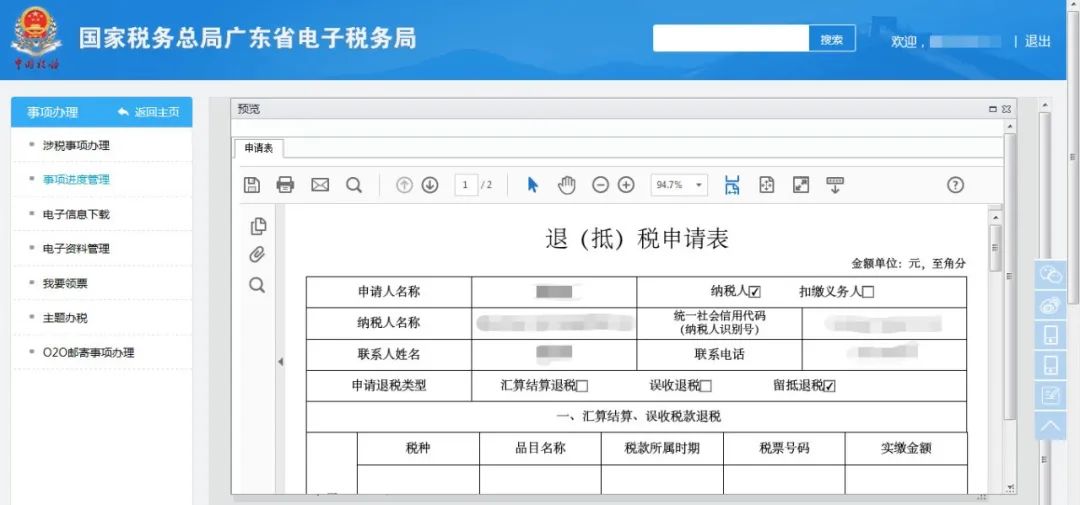Click the 事项办理 panel header
Screen dimensions: 1080x505
[x=52, y=112]
